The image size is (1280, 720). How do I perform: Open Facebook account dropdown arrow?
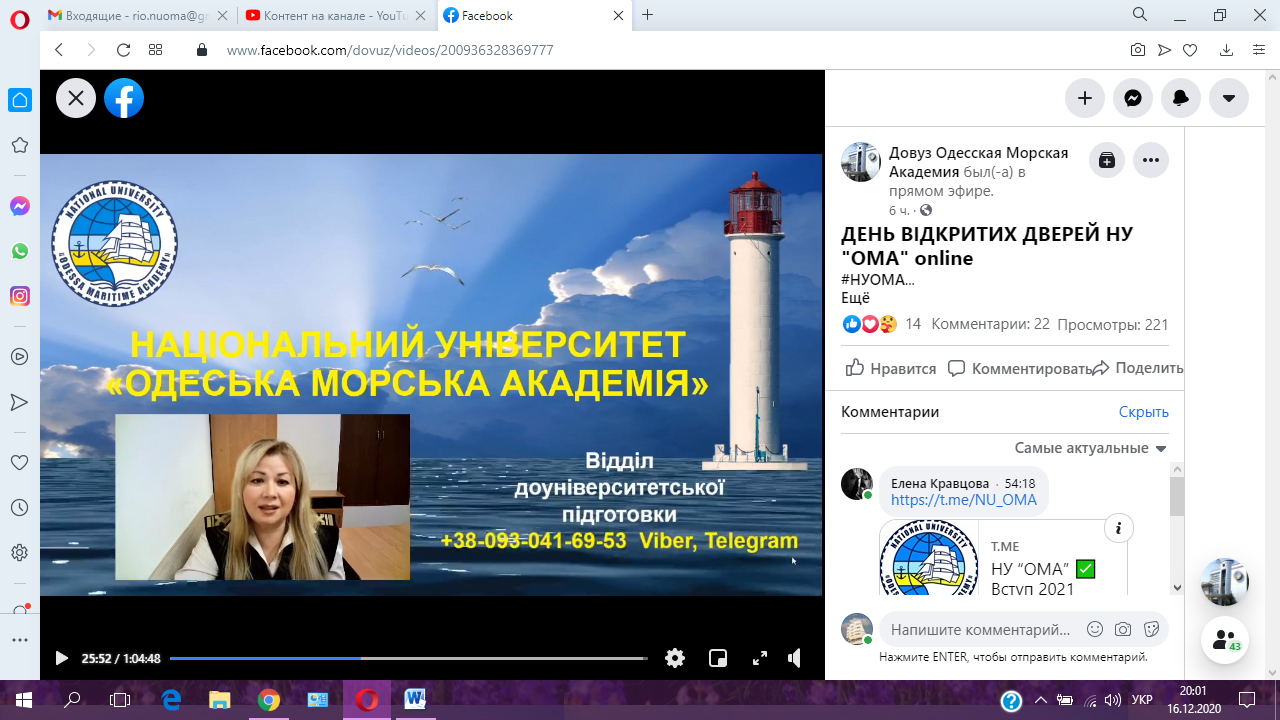(x=1229, y=98)
